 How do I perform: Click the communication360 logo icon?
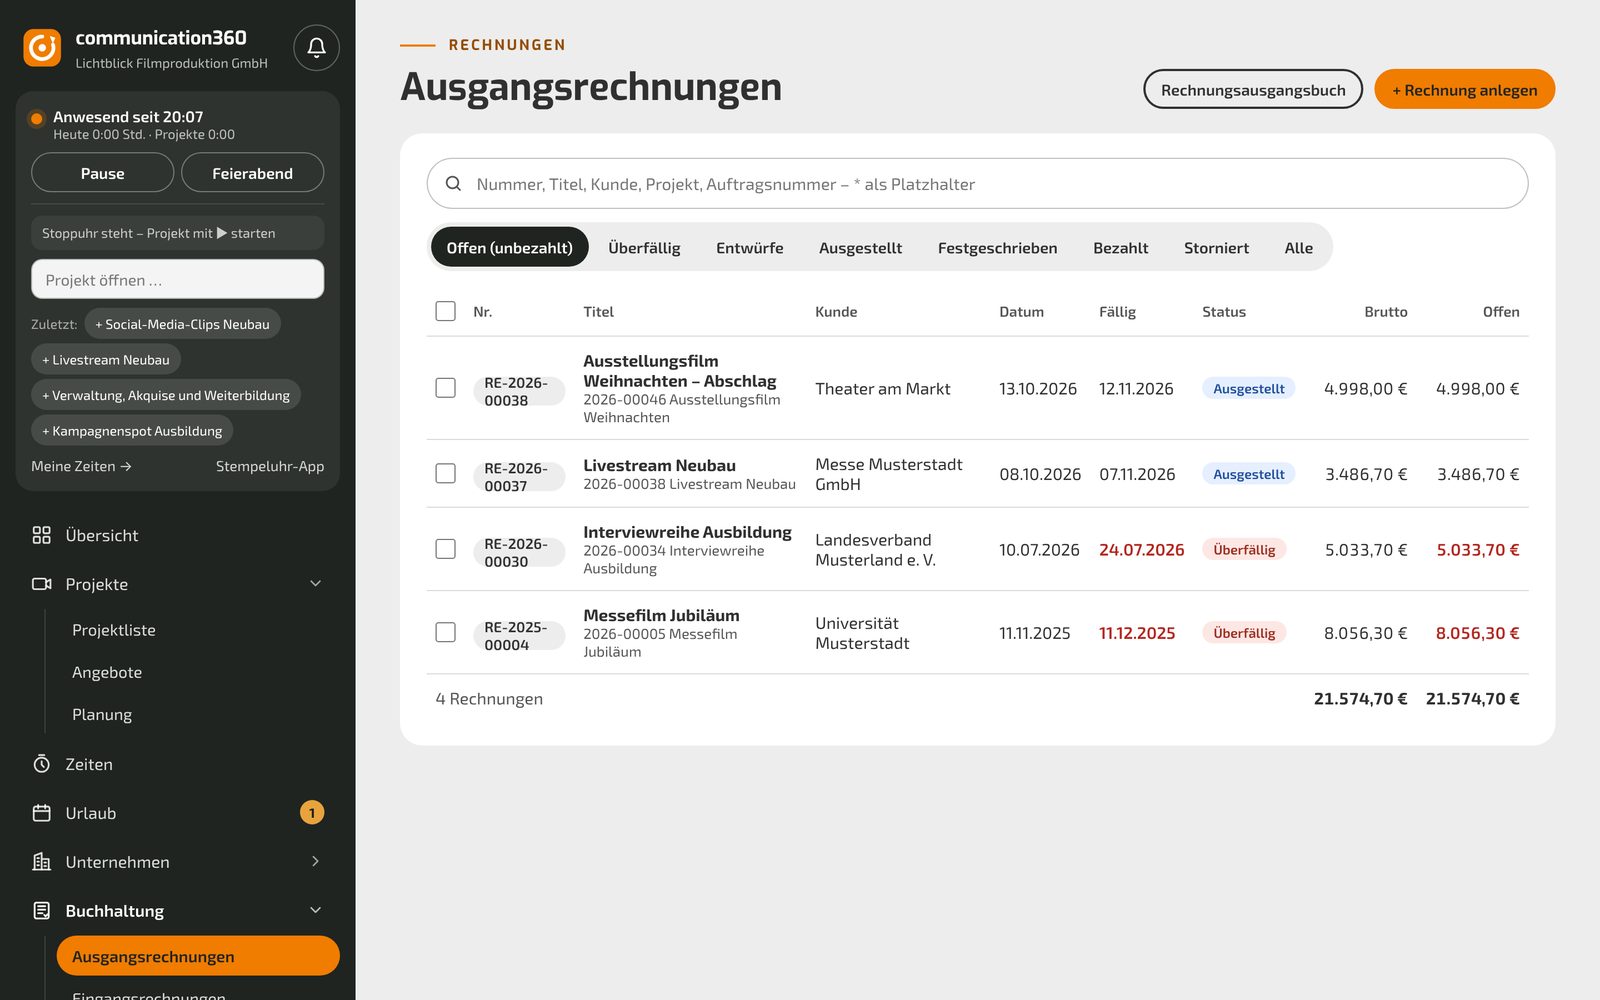[x=42, y=47]
